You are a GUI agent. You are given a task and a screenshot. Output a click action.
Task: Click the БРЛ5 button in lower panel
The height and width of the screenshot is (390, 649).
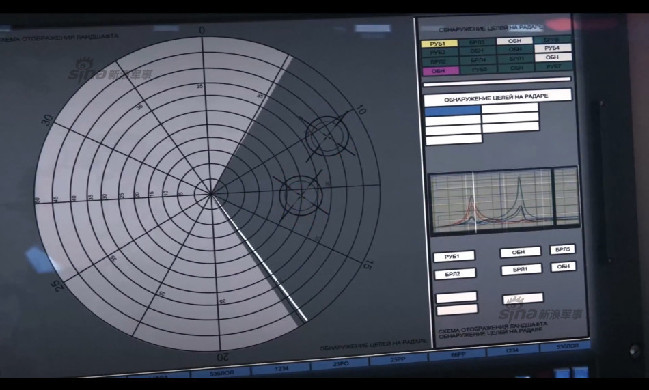coord(562,250)
